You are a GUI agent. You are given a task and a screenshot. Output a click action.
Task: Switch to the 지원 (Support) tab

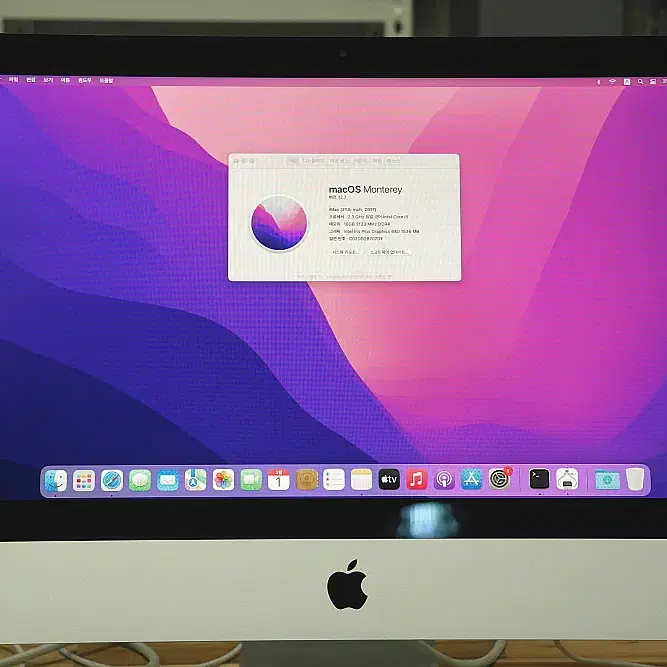click(377, 161)
